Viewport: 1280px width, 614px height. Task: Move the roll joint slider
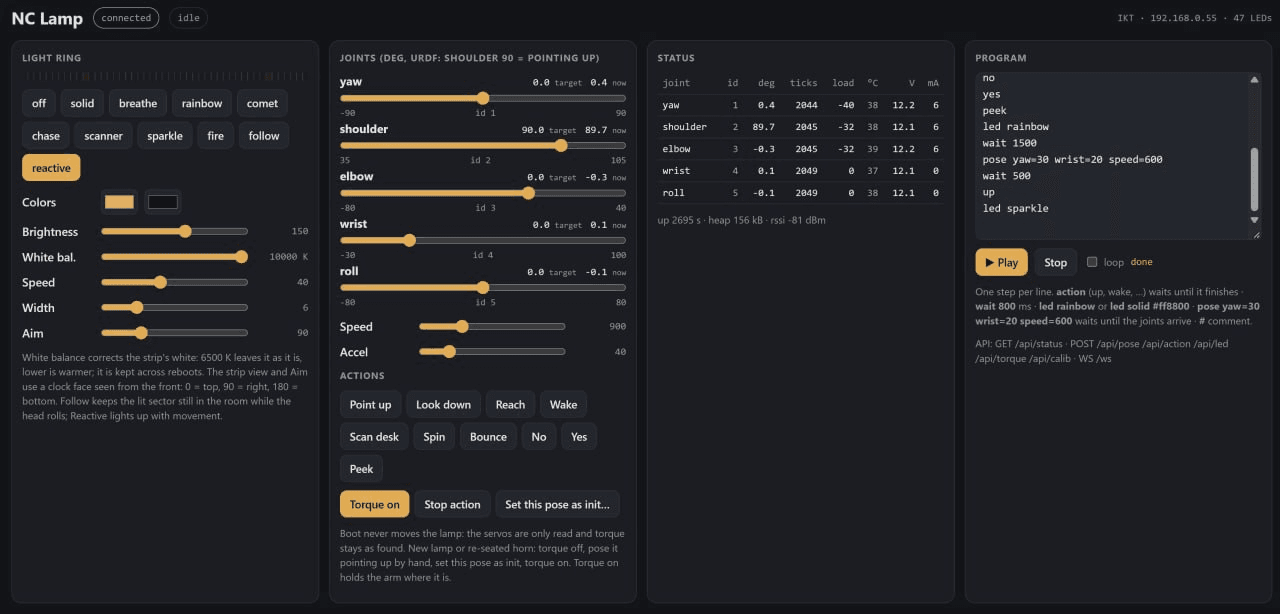pos(483,287)
